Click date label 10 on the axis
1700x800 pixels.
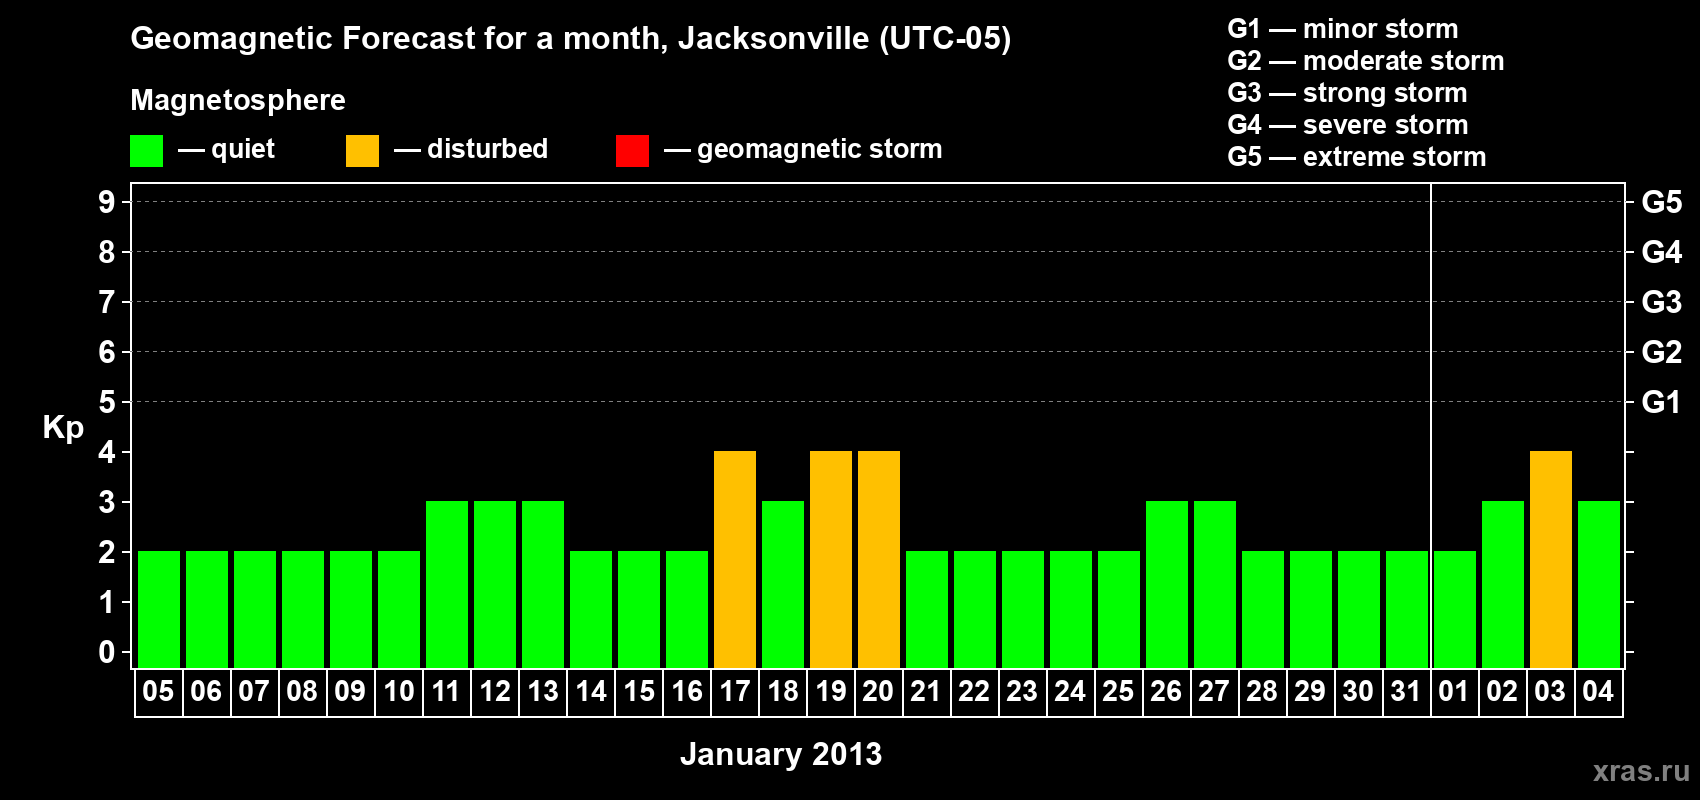tap(399, 691)
